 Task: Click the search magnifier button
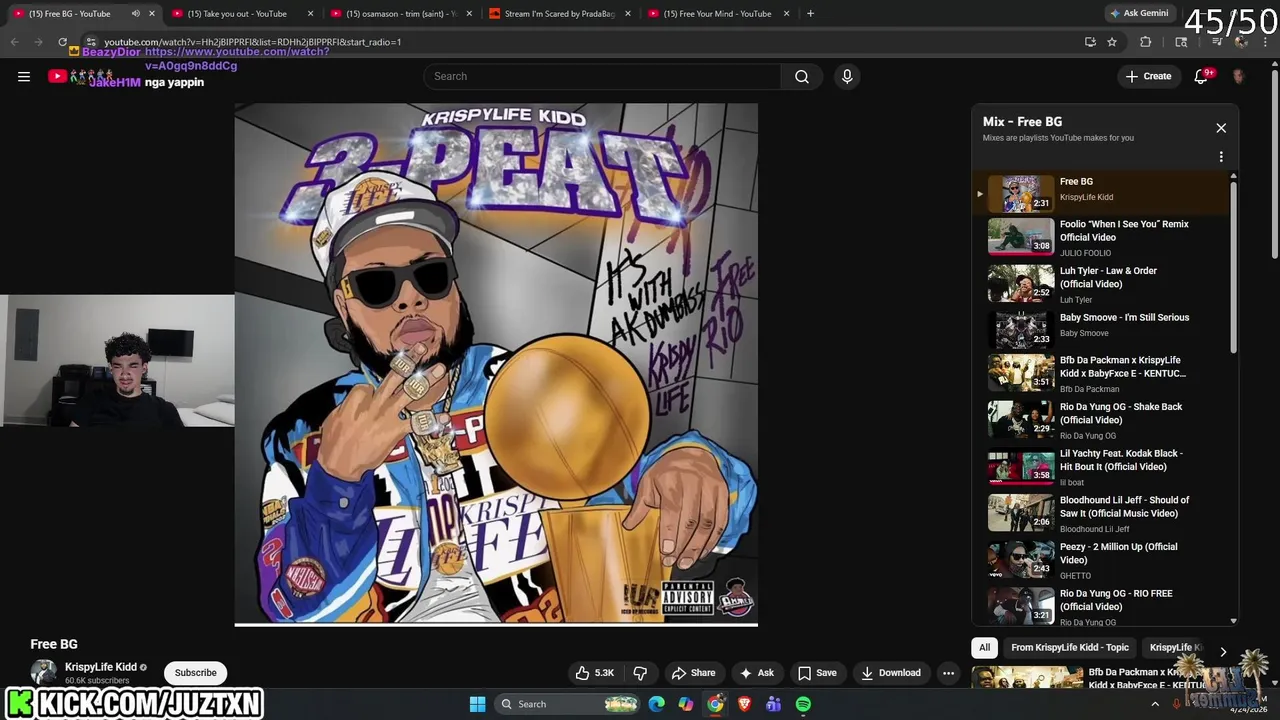pyautogui.click(x=802, y=76)
